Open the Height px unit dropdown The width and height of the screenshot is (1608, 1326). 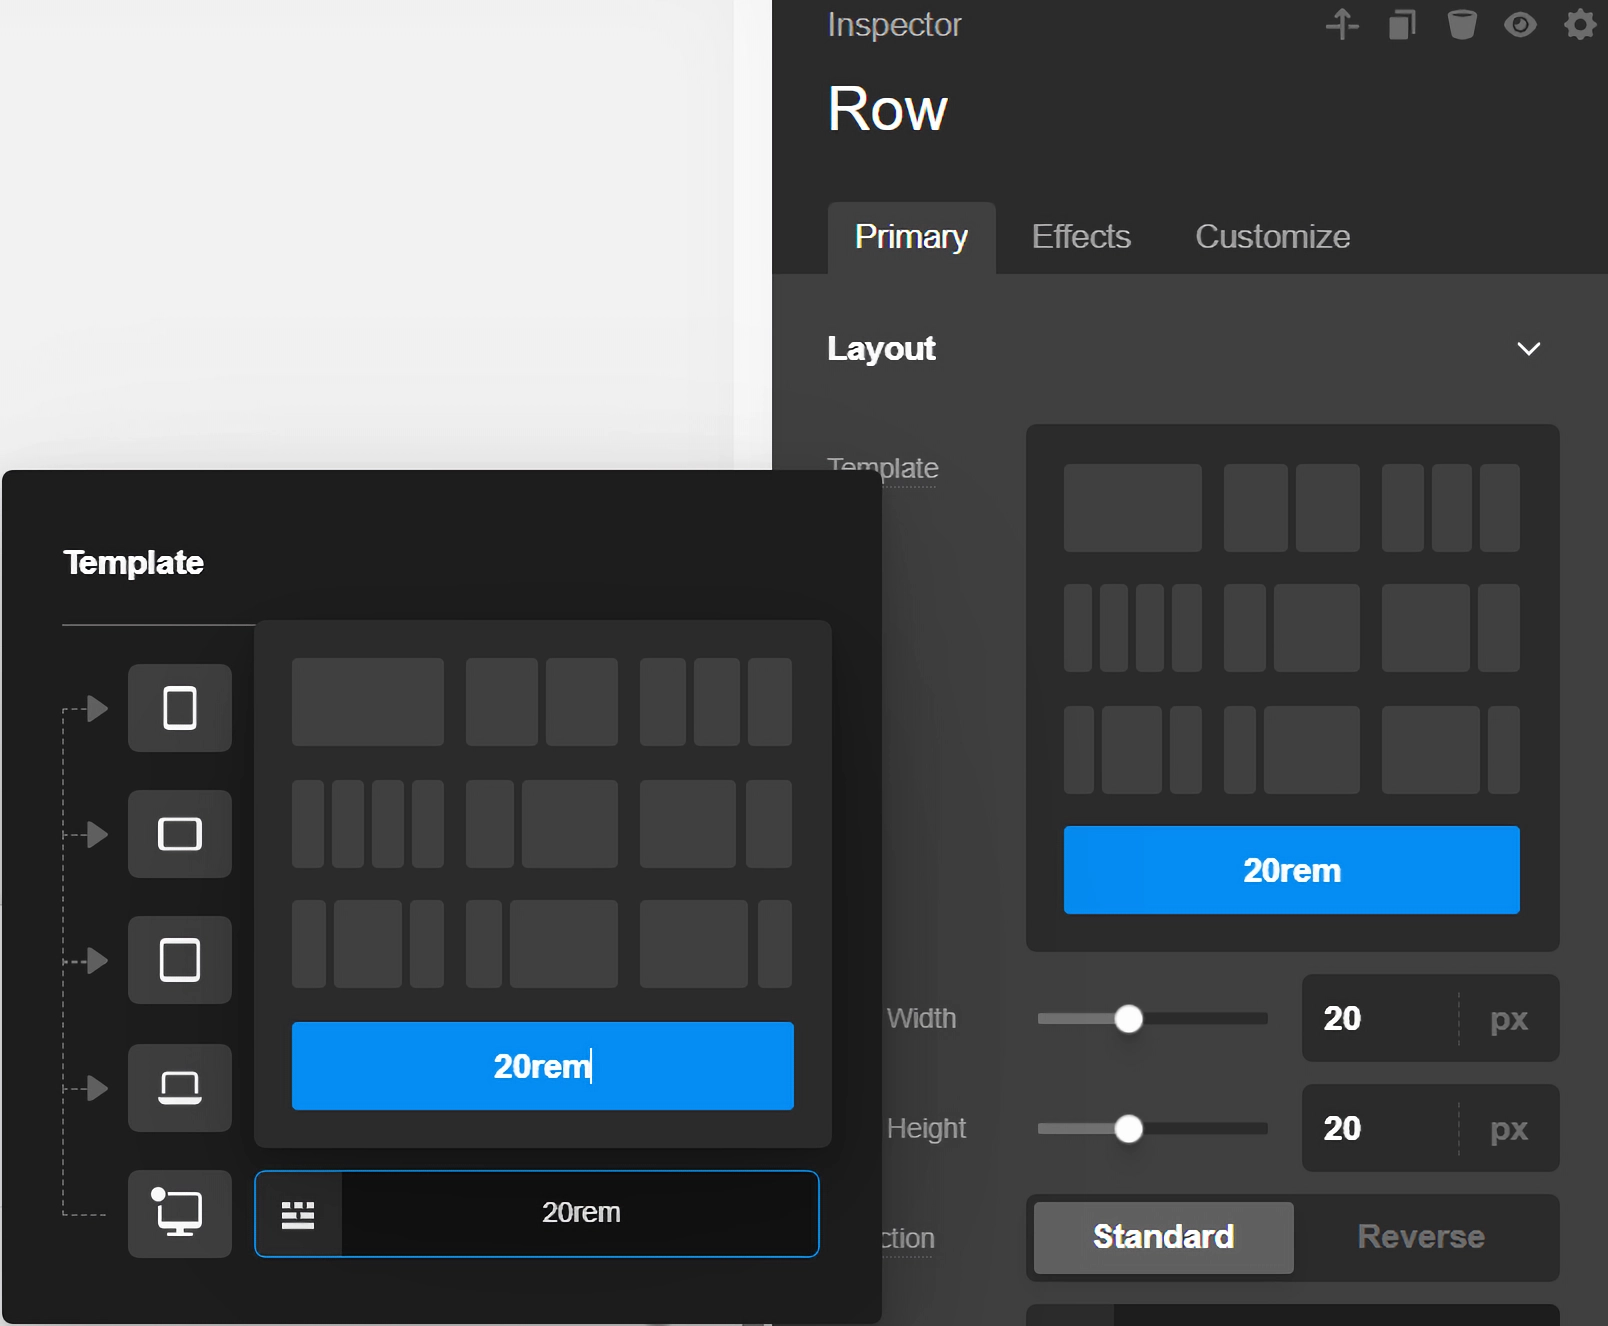tap(1507, 1129)
